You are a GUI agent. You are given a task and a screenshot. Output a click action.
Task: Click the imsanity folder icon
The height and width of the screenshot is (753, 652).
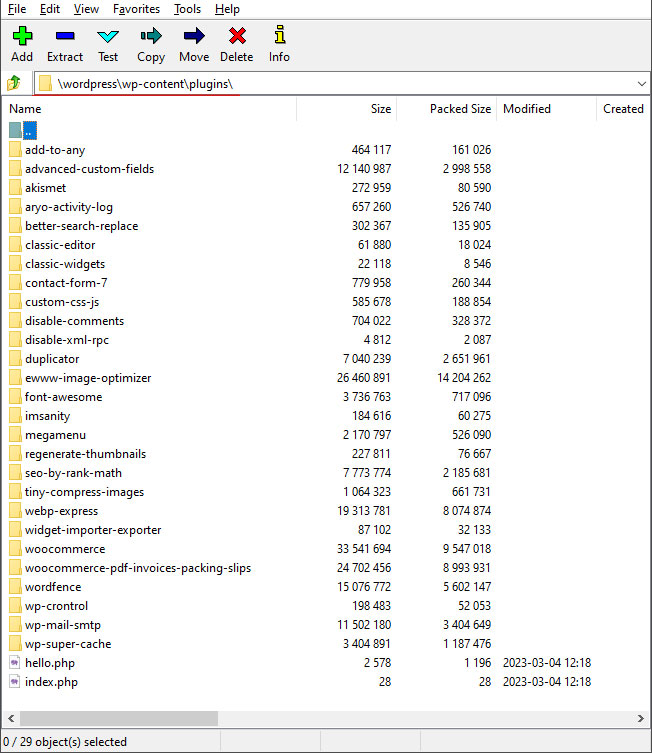point(15,416)
